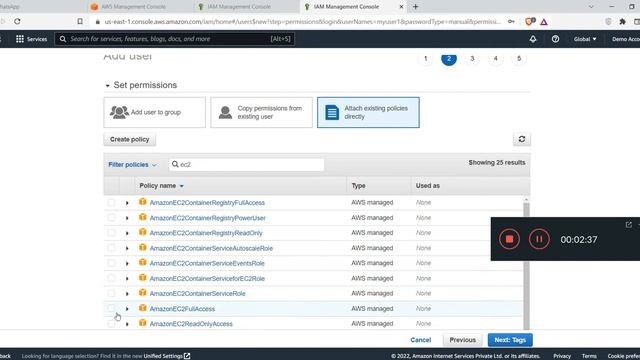Open the browser extensions puzzle icon
The height and width of the screenshot is (360, 640).
point(622,22)
